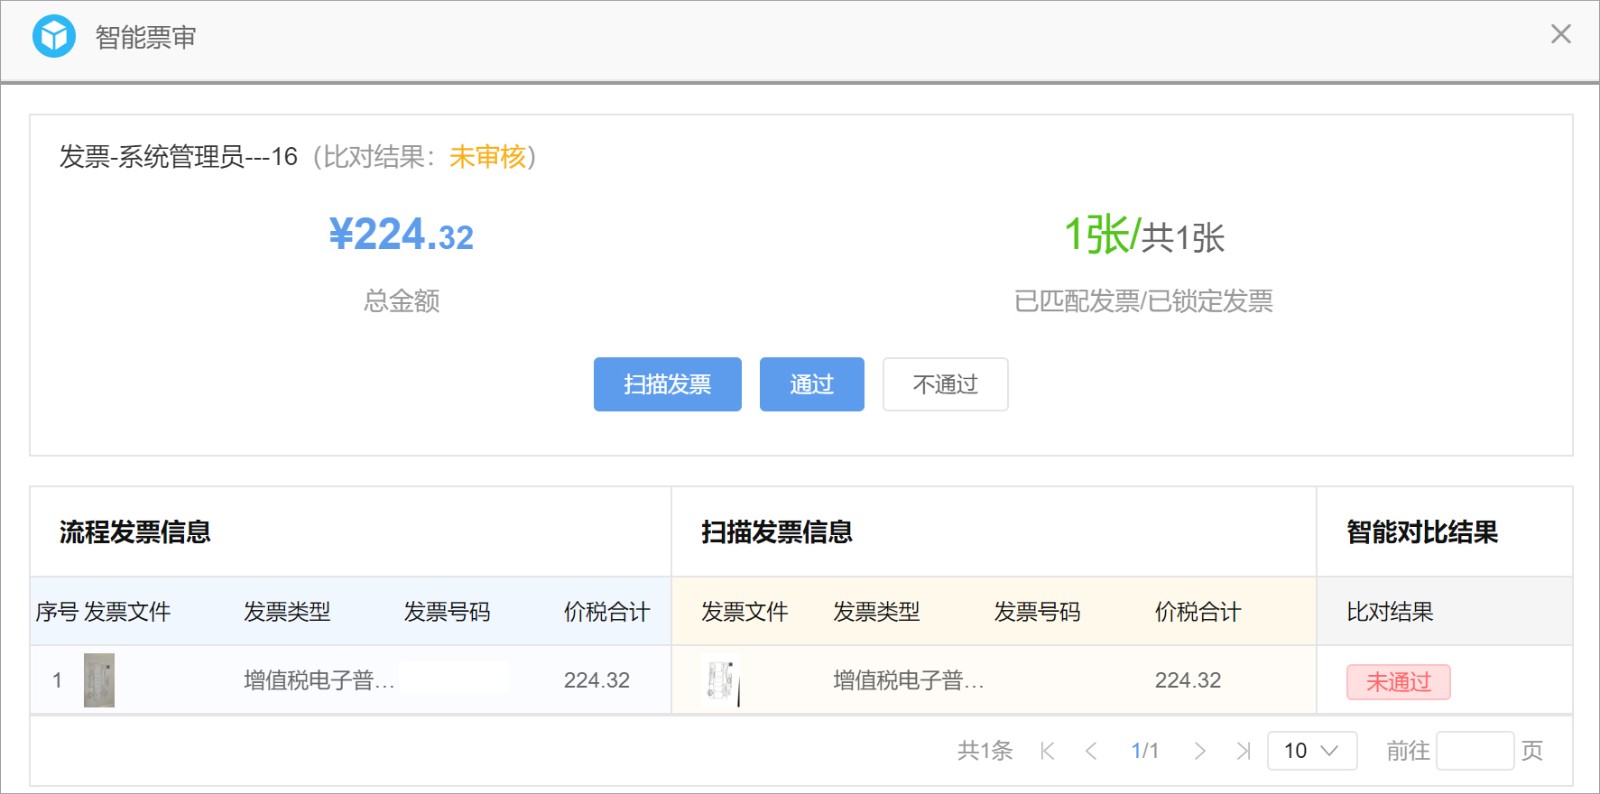Image resolution: width=1600 pixels, height=794 pixels.
Task: Reject with the 不通过 button
Action: [945, 384]
